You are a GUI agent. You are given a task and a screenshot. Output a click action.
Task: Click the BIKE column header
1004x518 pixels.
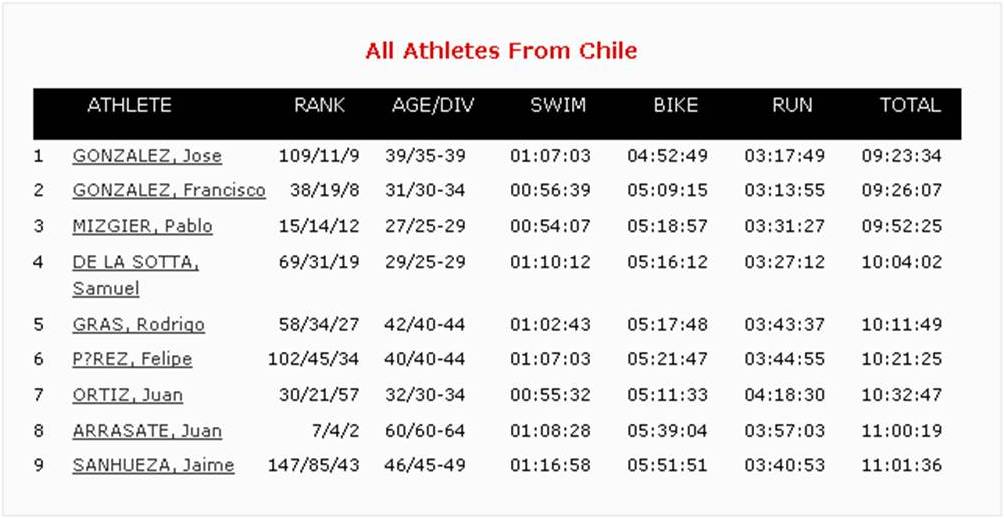676,105
